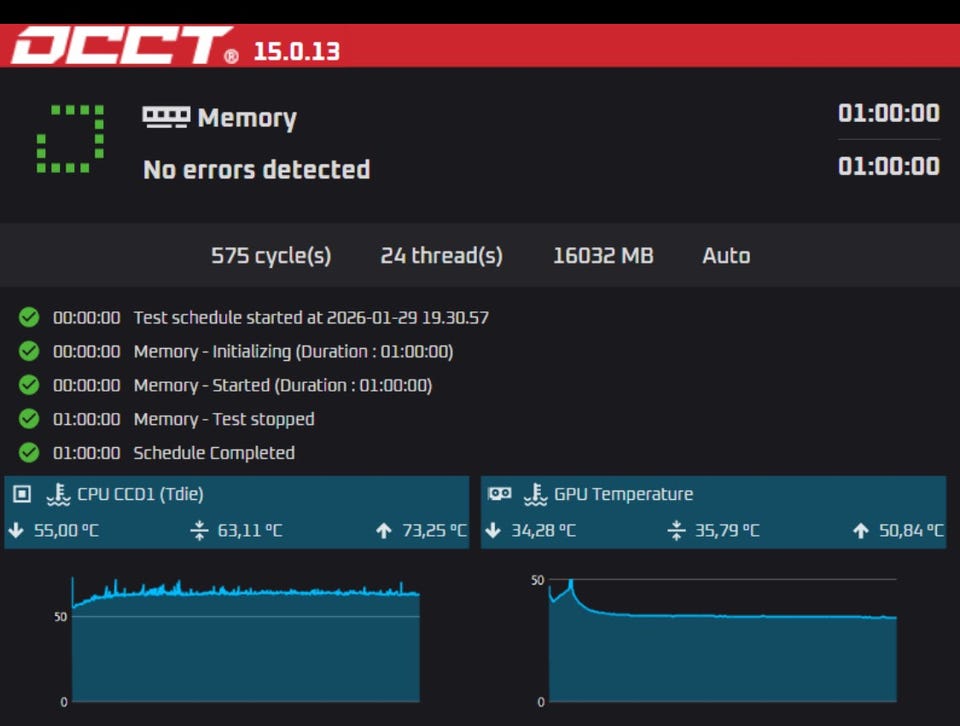Click the CPU chip icon beside CPU CCD1

click(23, 494)
